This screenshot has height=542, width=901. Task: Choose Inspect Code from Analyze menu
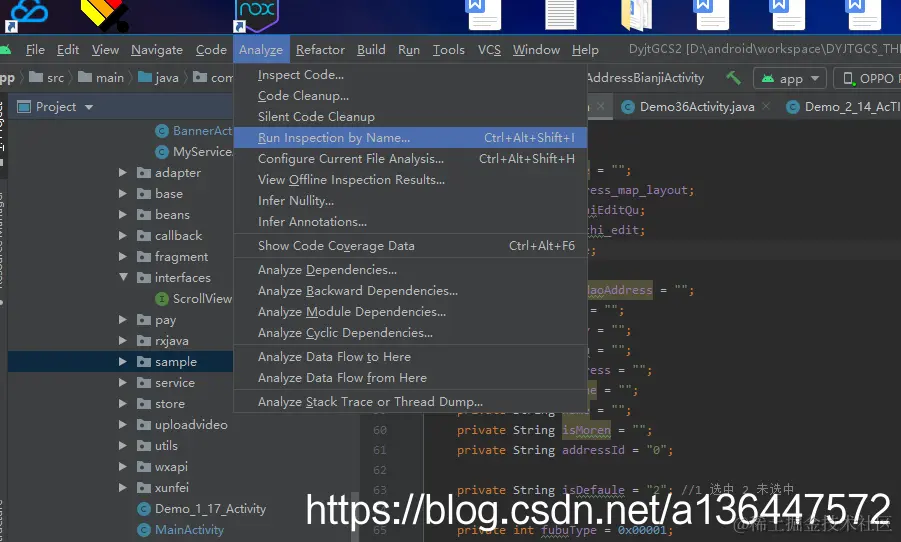410,75
